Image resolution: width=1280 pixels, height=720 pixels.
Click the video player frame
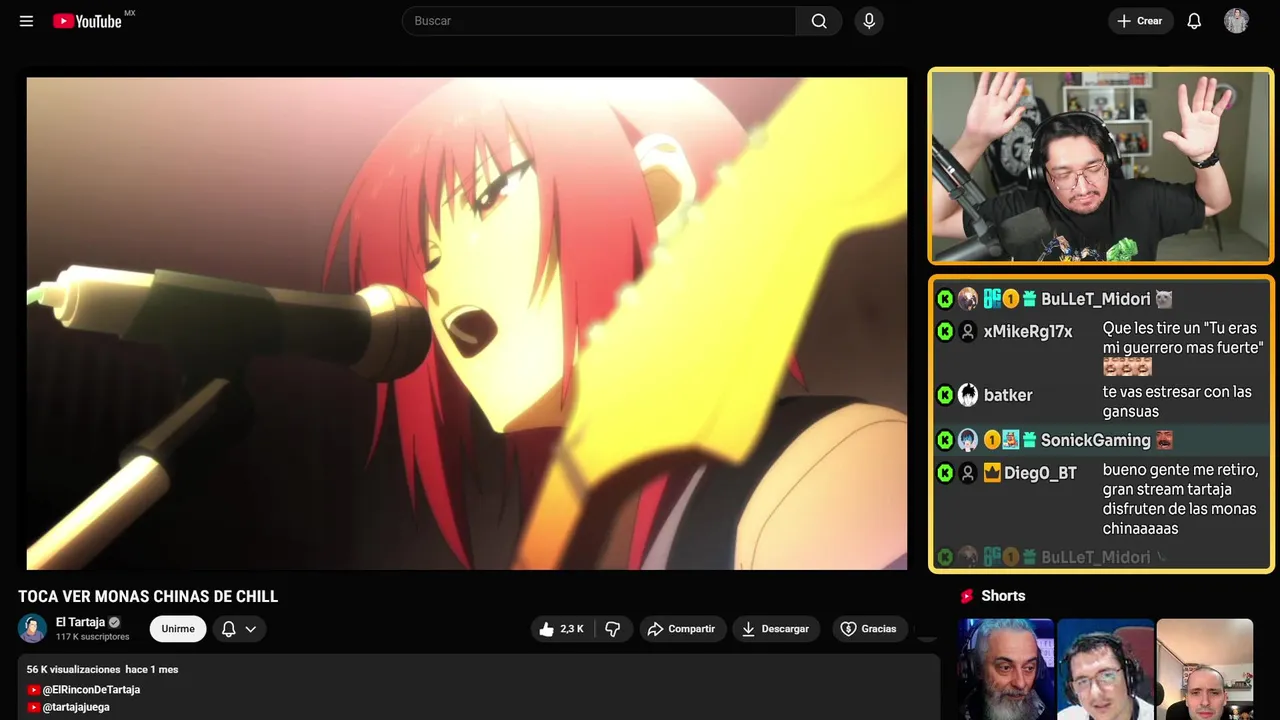467,323
